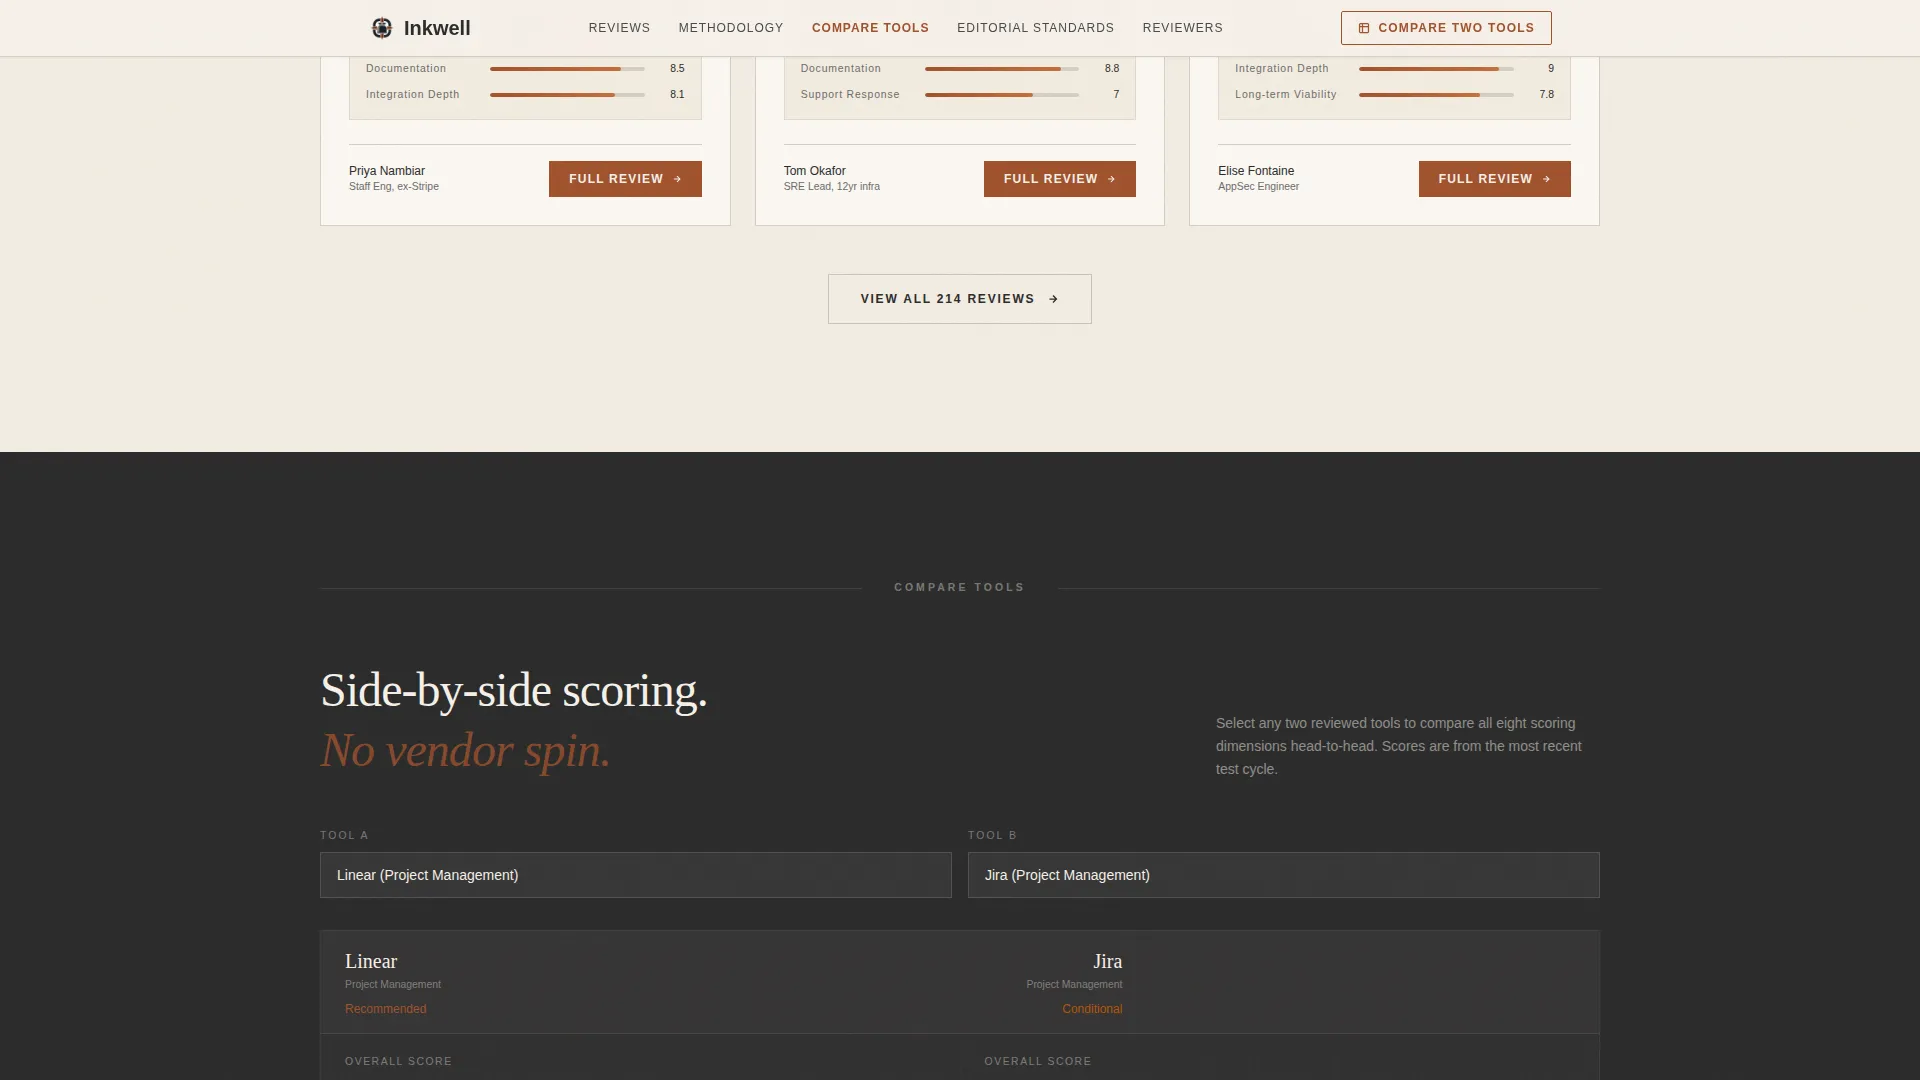
Task: Click the 'Recommended' verdict under Linear
Action: click(x=385, y=1009)
